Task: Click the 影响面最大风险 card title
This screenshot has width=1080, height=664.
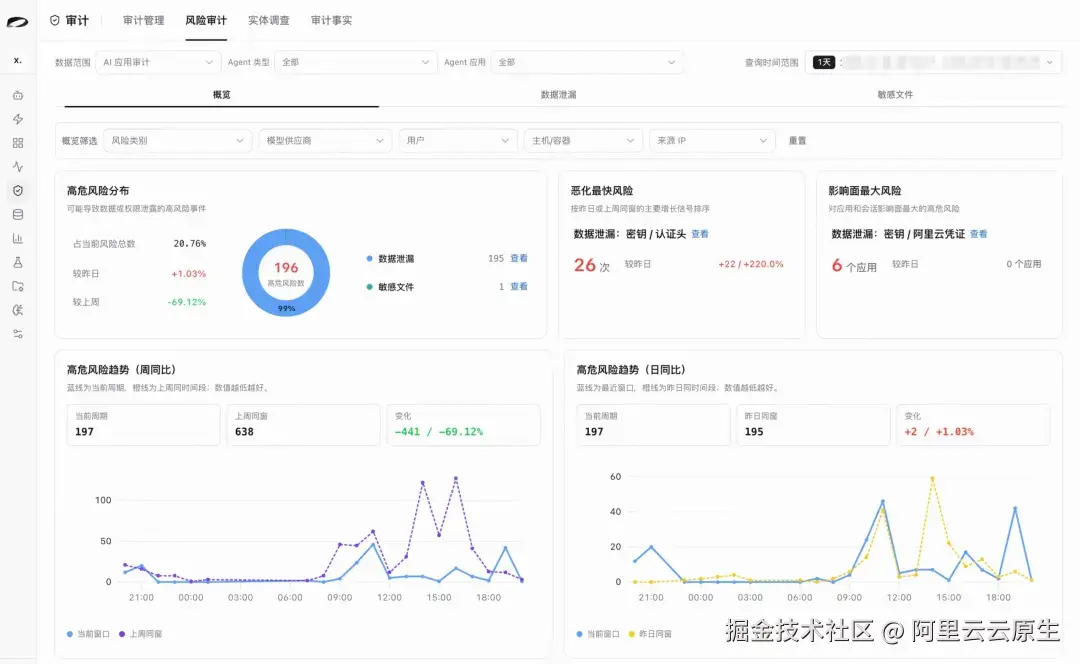Action: pyautogui.click(x=864, y=191)
